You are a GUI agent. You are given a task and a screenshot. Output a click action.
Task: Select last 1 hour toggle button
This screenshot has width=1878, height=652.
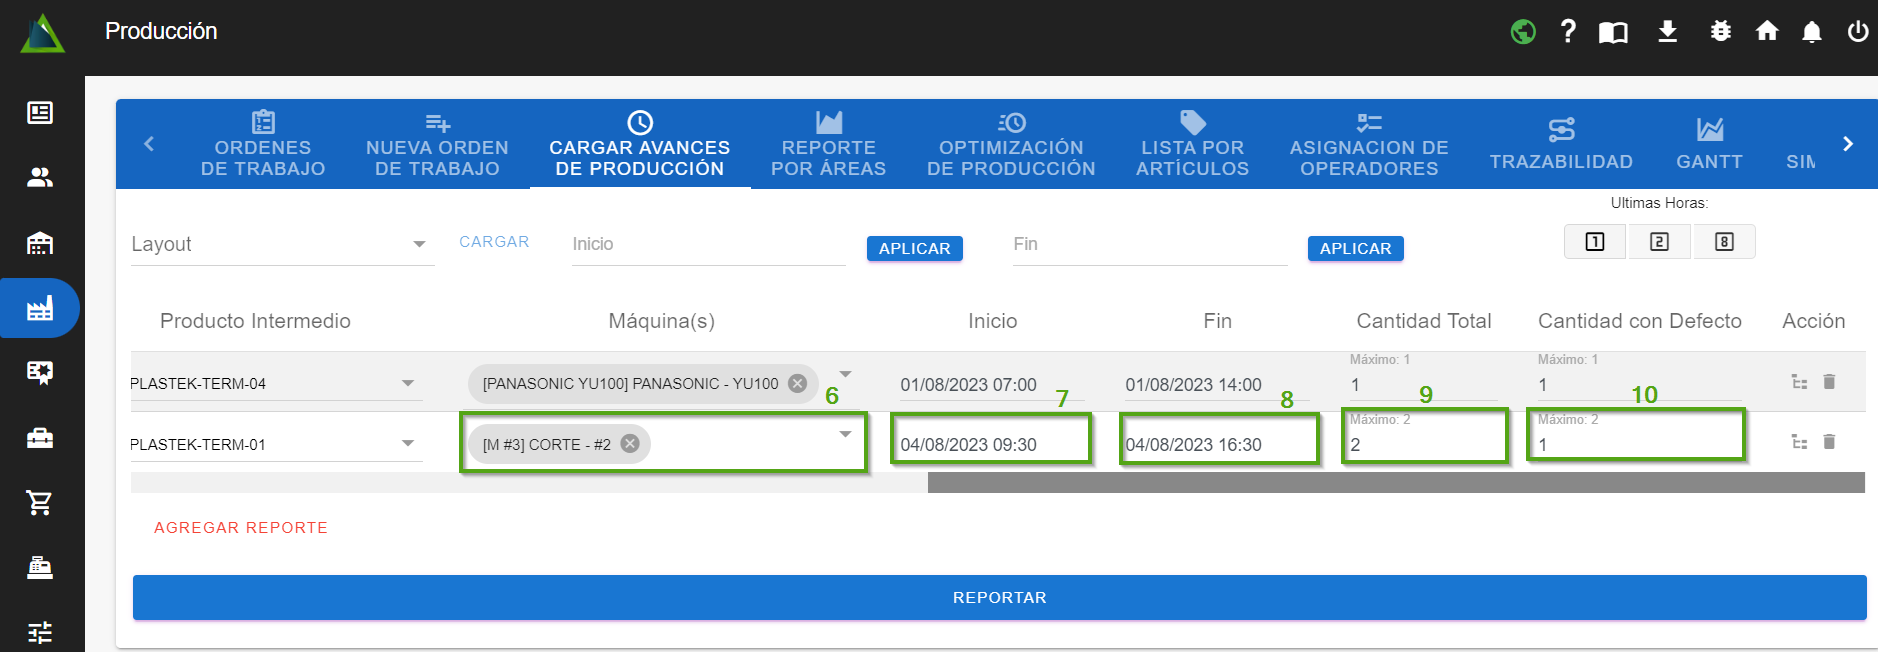[1595, 242]
